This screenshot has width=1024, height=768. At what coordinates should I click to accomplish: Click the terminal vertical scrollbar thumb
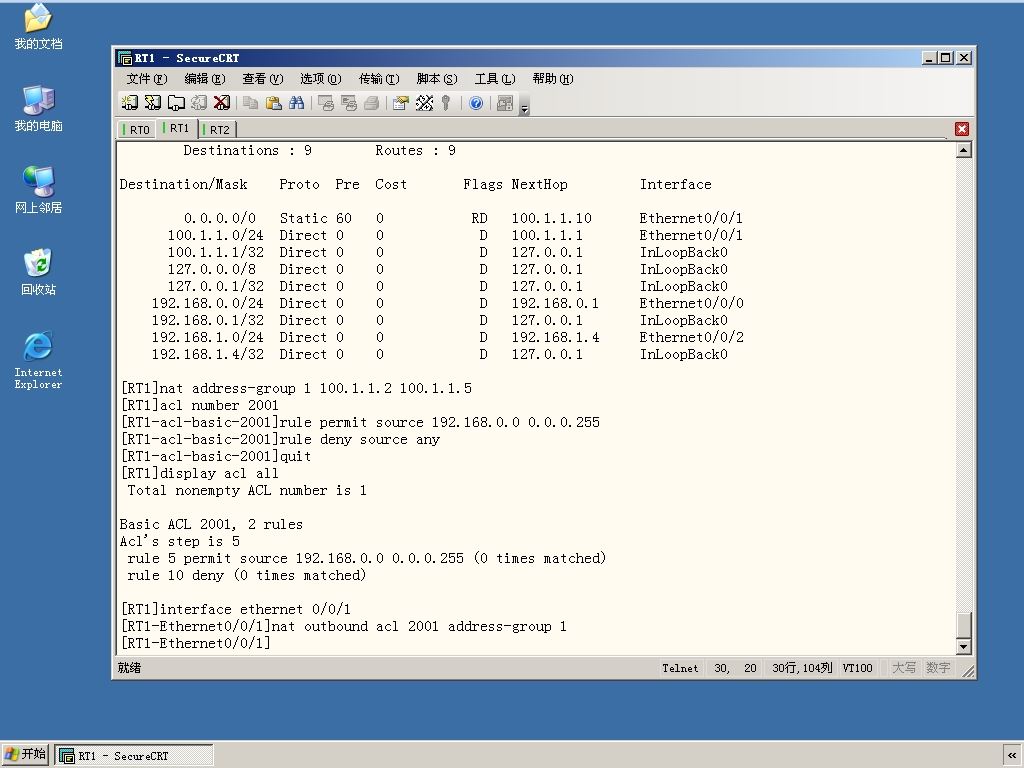[x=963, y=624]
